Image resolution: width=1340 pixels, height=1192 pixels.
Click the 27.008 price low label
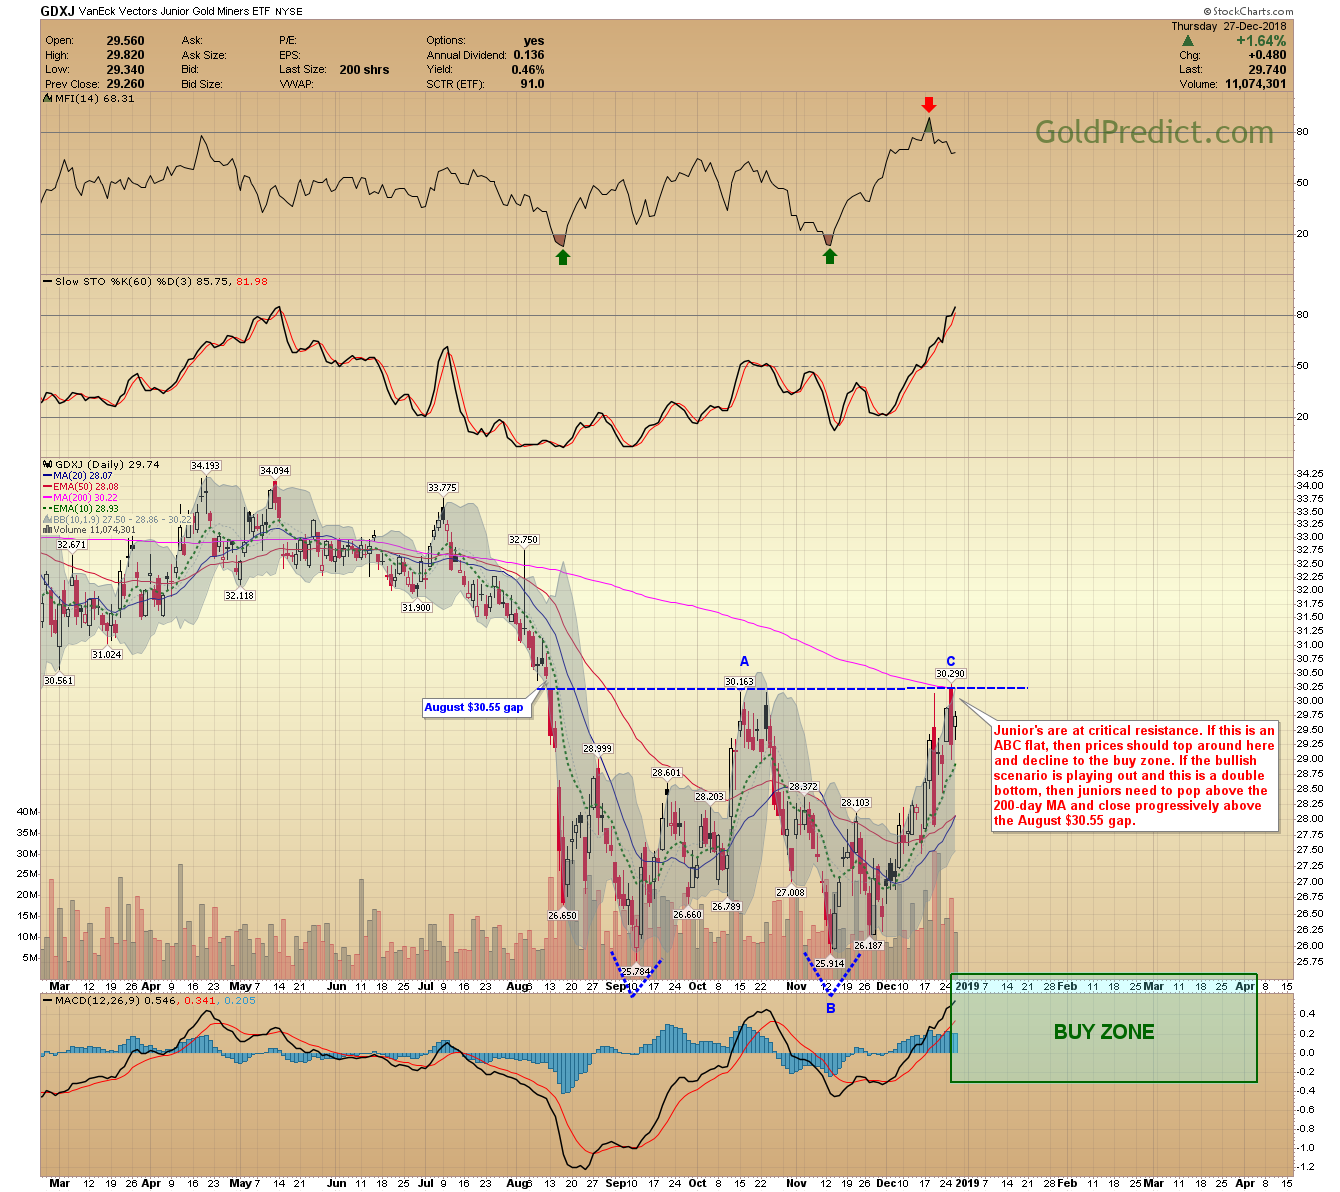(x=790, y=892)
